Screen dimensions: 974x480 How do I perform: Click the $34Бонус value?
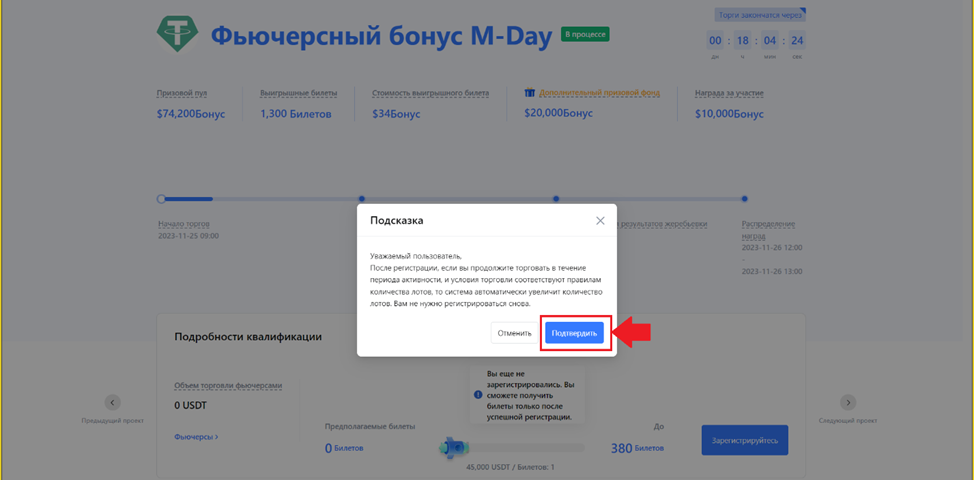pyautogui.click(x=396, y=114)
